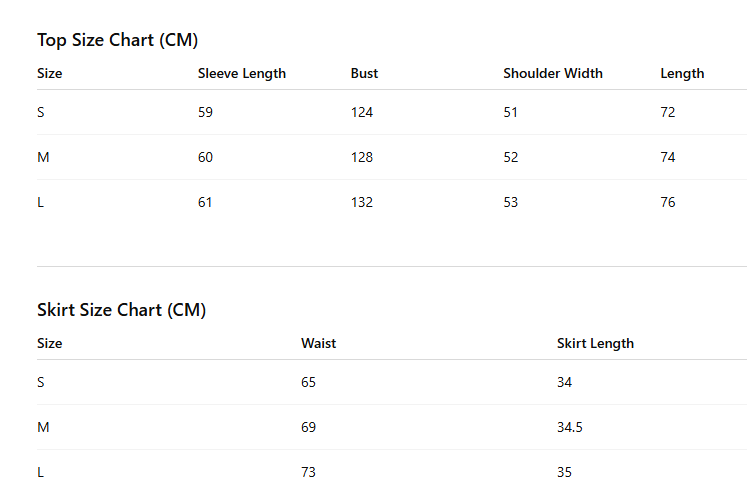Screen dimensions: 747x498
Task: Select skirt length value 35
Action: 565,472
